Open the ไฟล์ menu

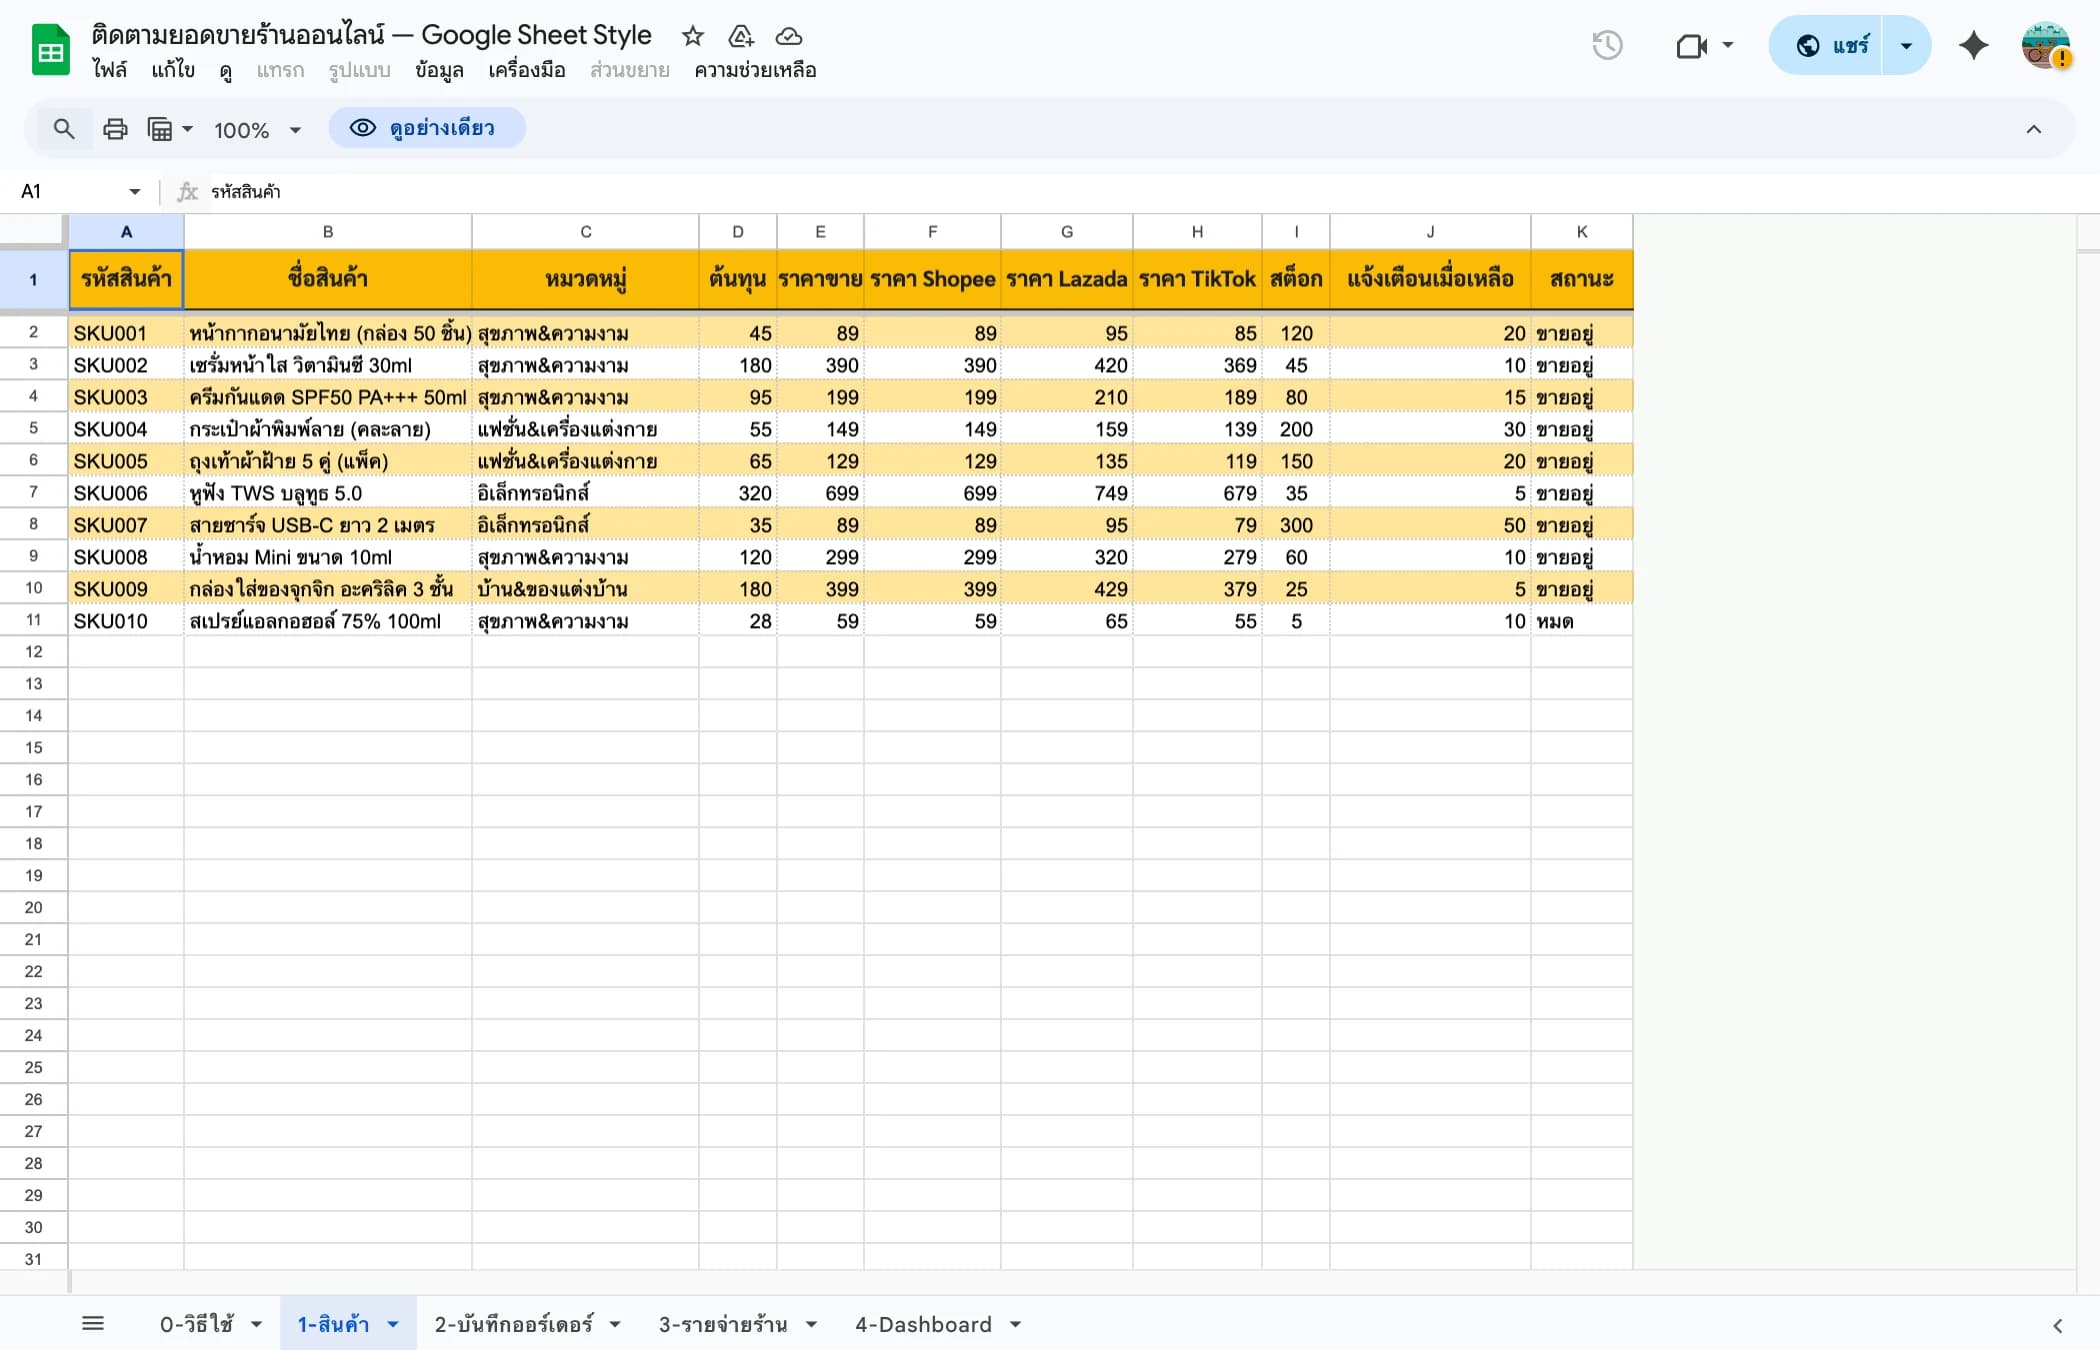pyautogui.click(x=111, y=71)
